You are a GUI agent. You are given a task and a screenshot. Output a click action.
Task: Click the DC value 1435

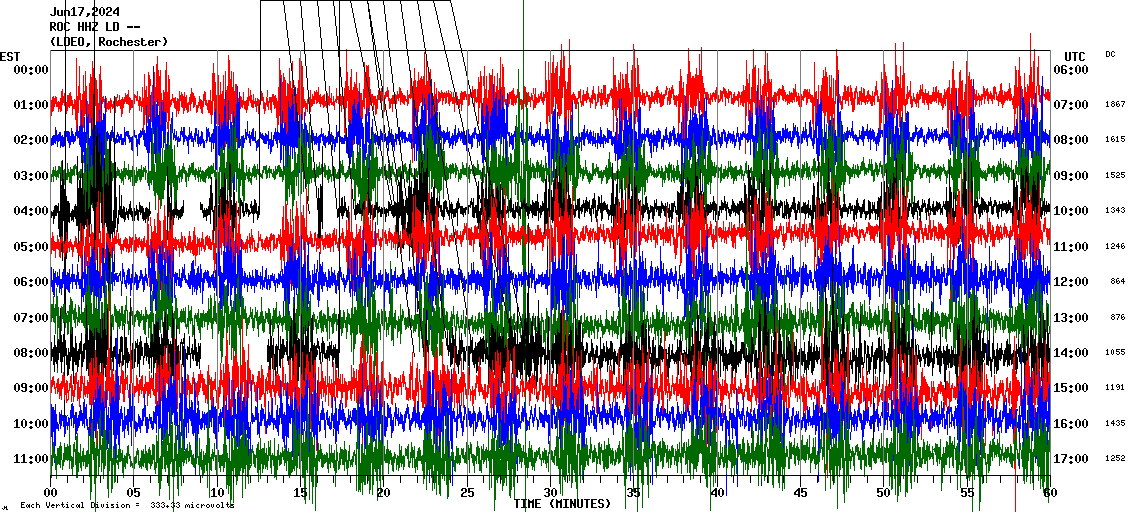[x=1115, y=424]
